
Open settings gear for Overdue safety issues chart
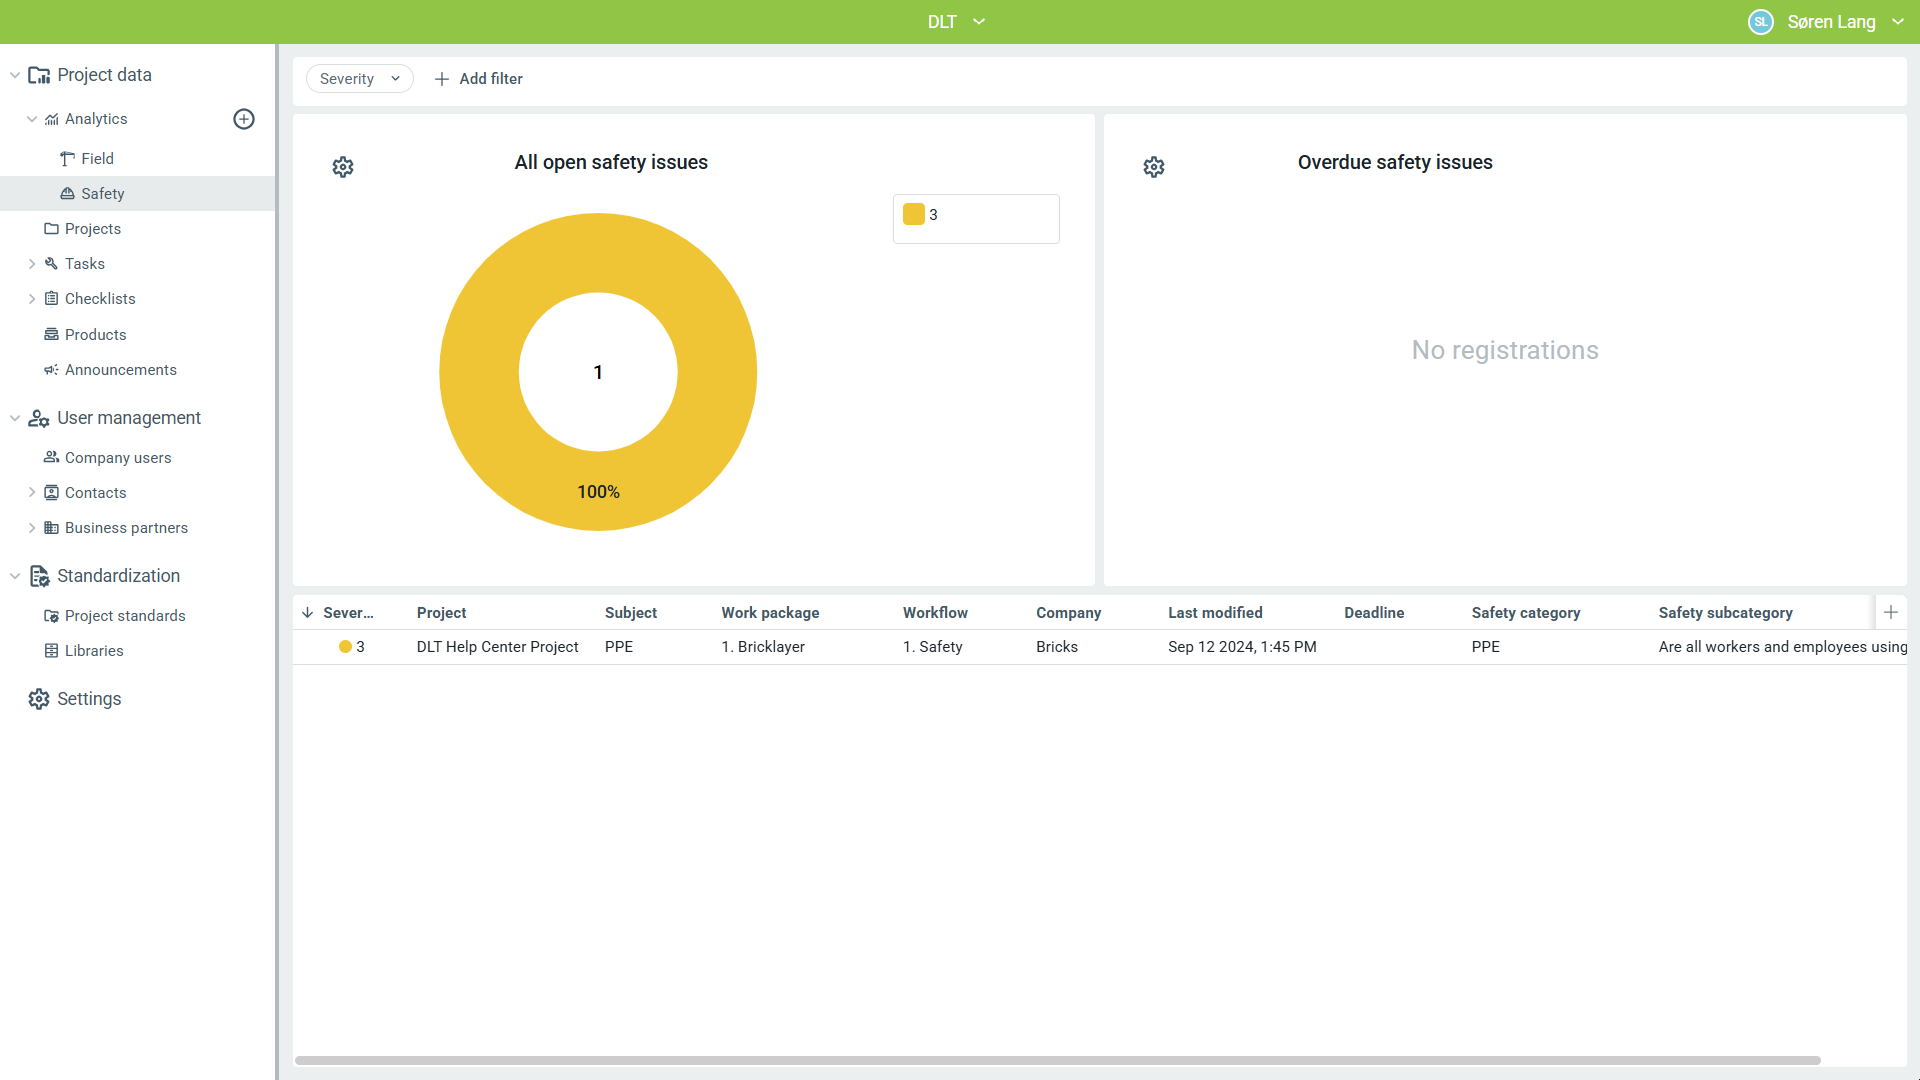[x=1154, y=167]
